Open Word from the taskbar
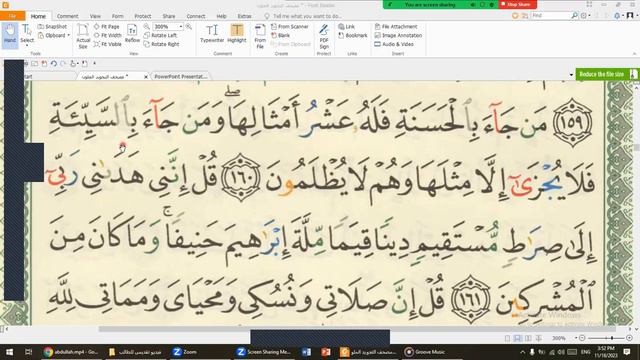The width and height of the screenshot is (640, 360). point(306,352)
